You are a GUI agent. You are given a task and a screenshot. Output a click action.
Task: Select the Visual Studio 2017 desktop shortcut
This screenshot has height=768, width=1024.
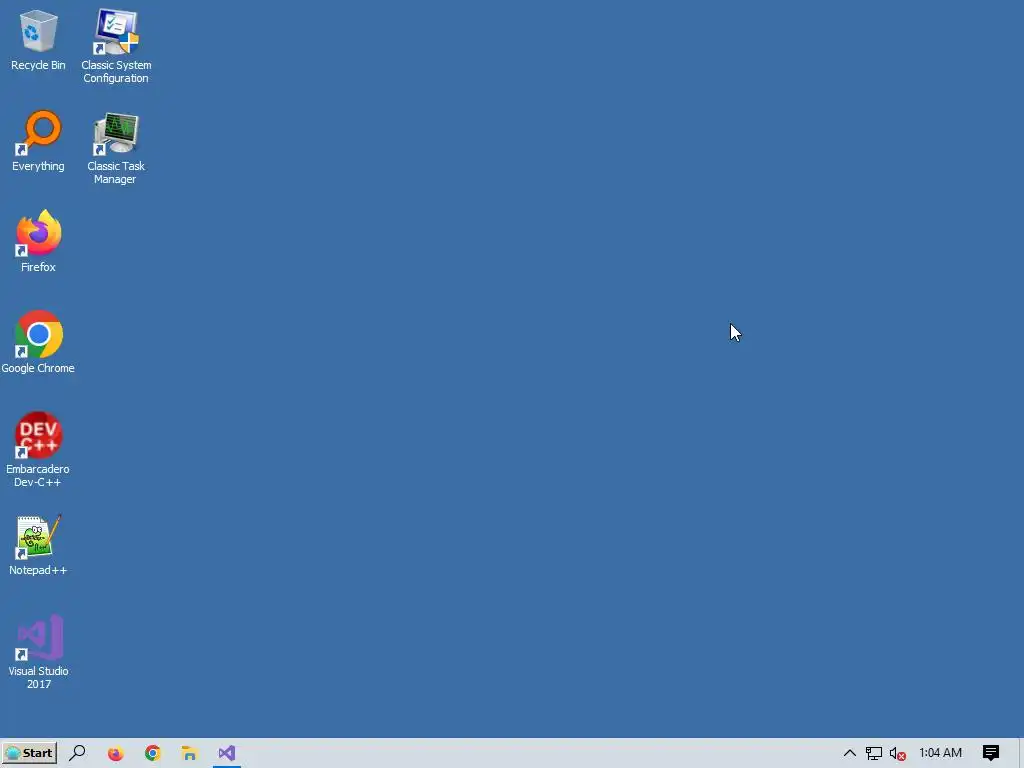38,651
